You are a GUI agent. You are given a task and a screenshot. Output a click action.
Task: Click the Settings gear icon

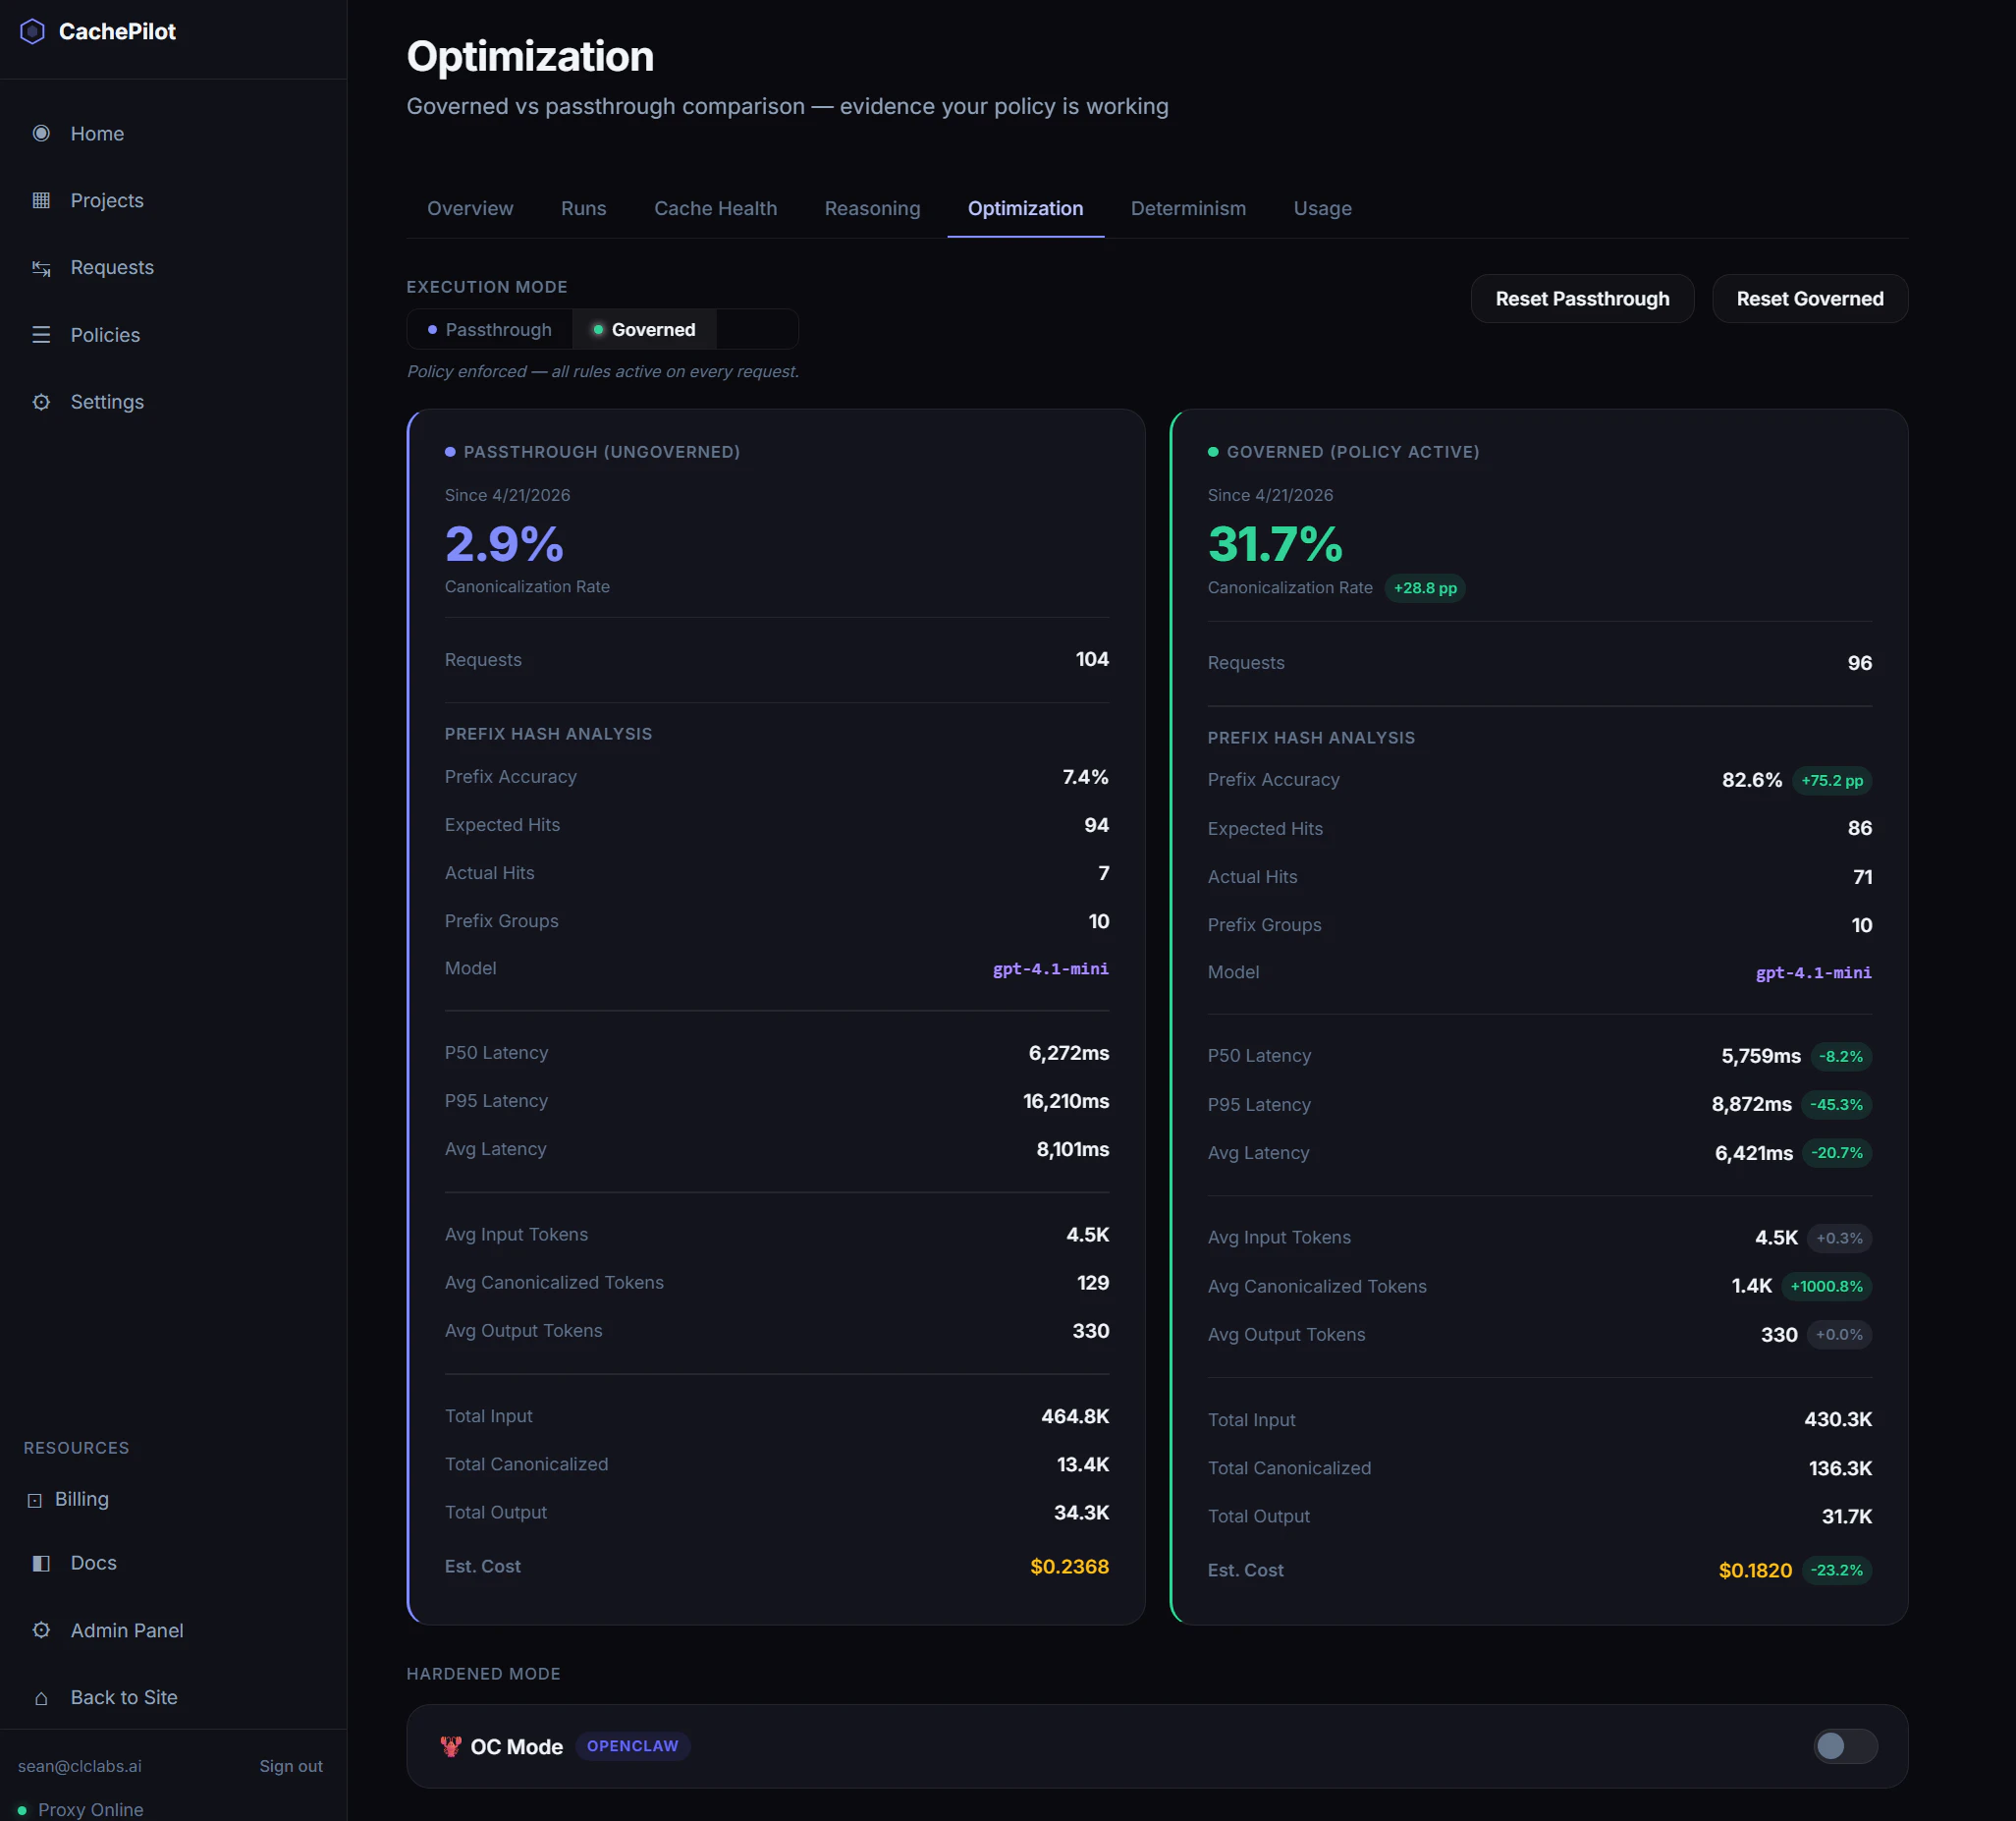pyautogui.click(x=41, y=402)
